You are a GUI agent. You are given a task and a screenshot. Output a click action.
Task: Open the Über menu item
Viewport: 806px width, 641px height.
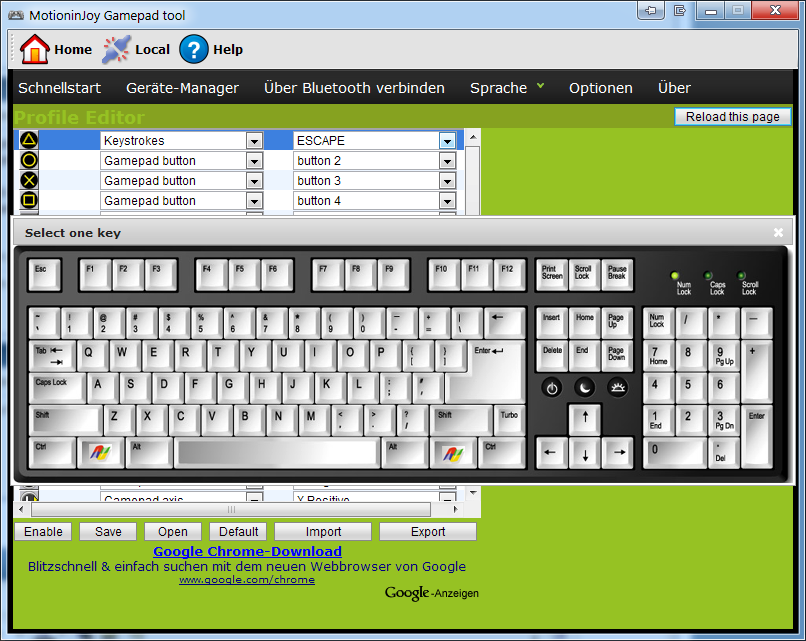(x=674, y=88)
